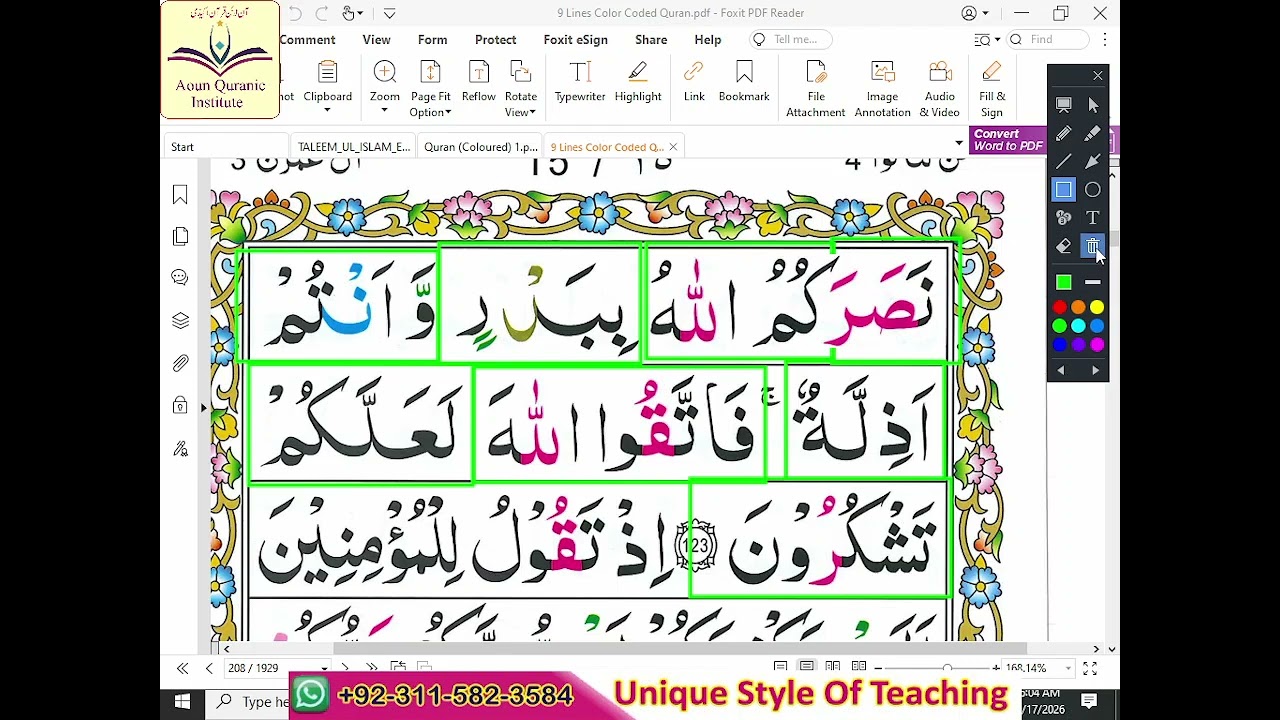Select the pencil drawing tool
The image size is (1280, 720).
[x=1064, y=133]
